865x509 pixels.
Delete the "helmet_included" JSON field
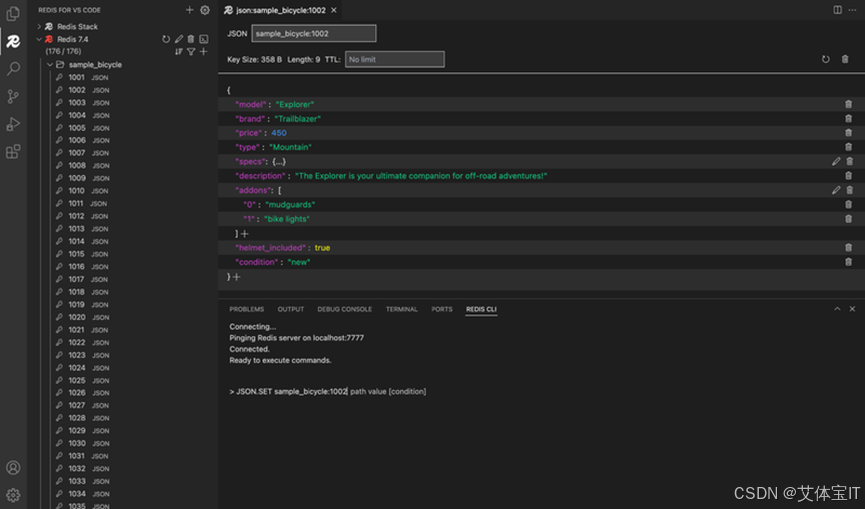848,248
